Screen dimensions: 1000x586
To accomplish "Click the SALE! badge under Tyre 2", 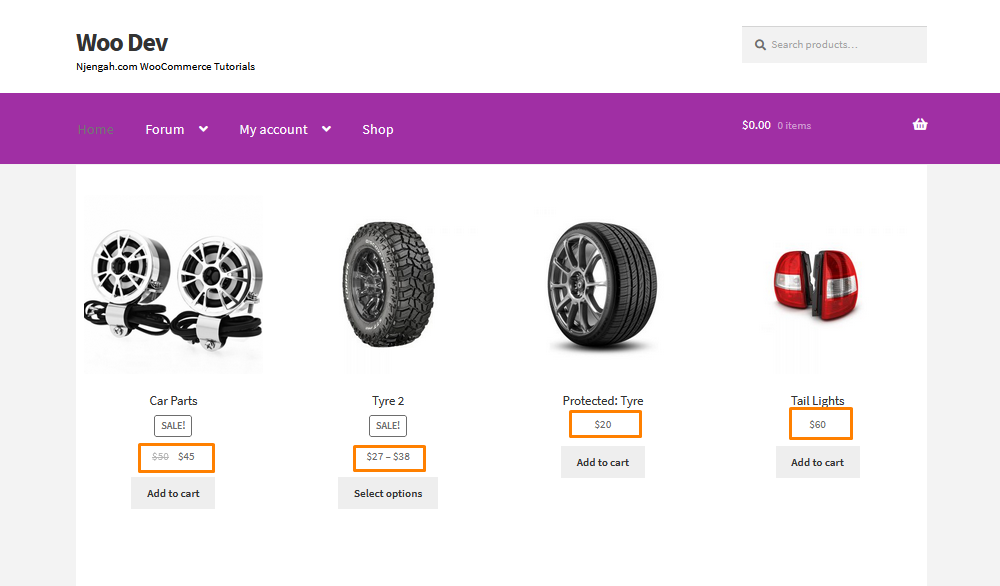I will [388, 425].
